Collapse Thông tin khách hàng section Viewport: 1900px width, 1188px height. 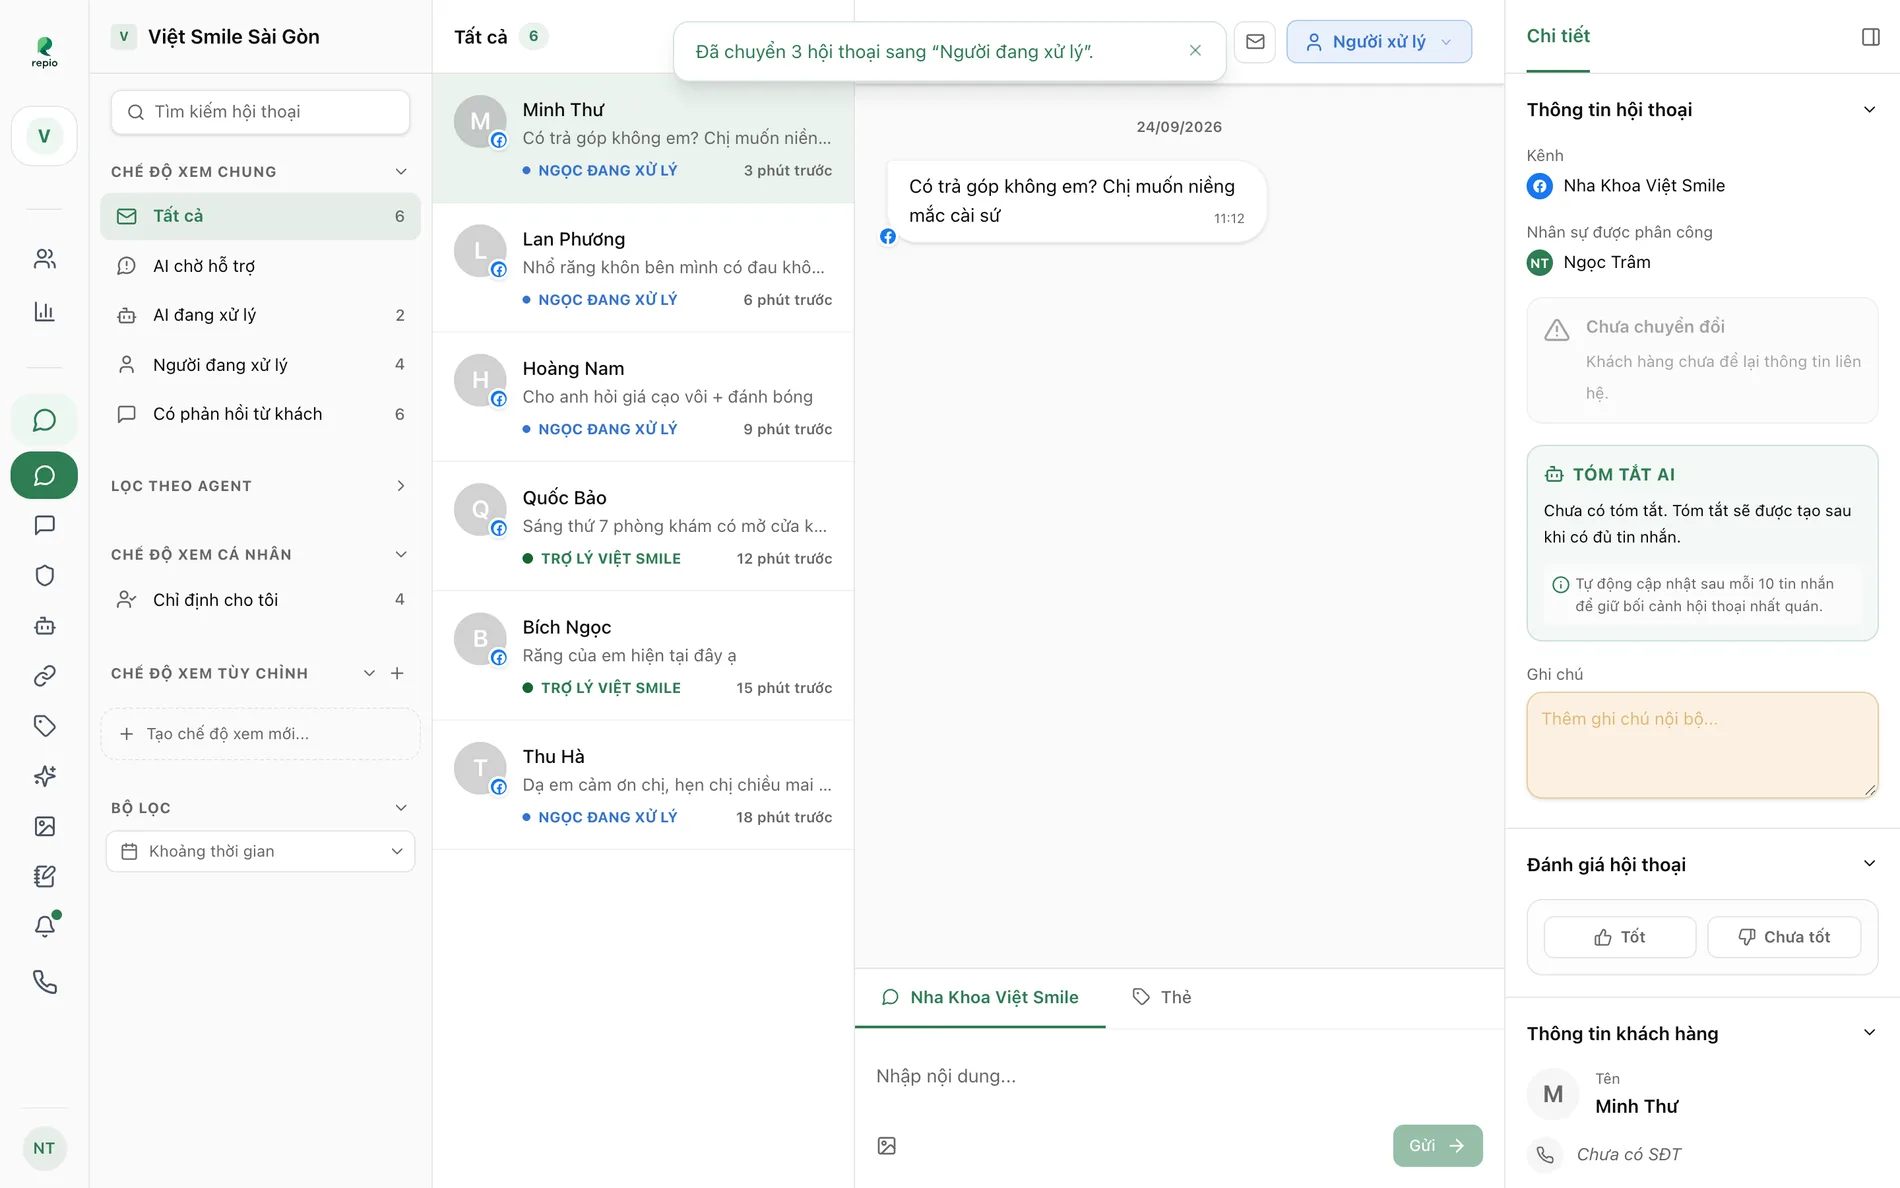coord(1869,1033)
